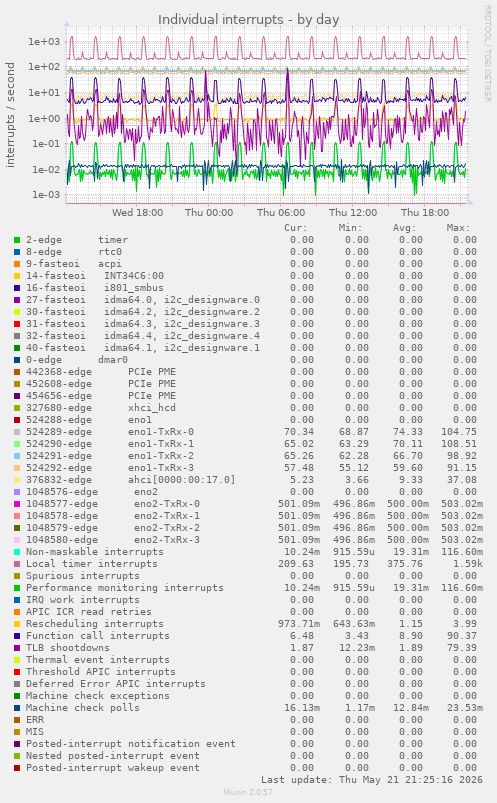The image size is (497, 803).
Task: Click 'Deferred Error APIC interrupts' legend label
Action: point(116,684)
